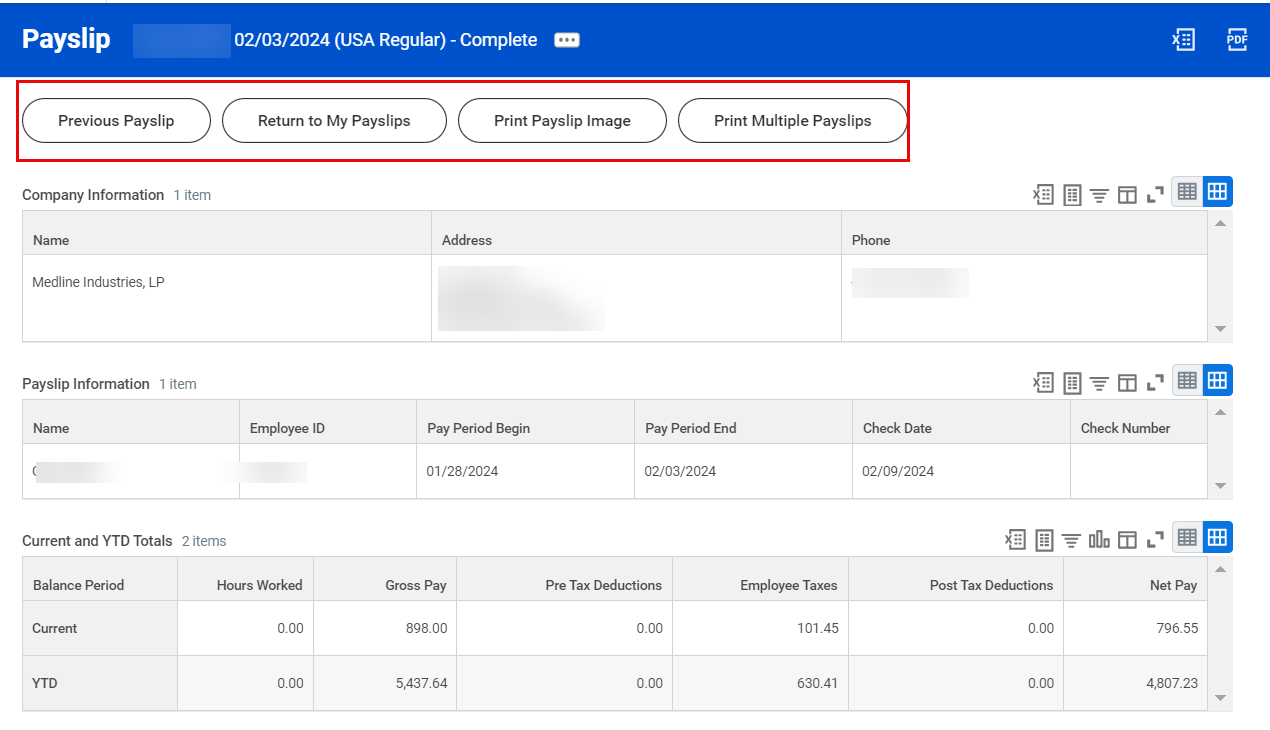
Task: Export Current and YTD Totals to Excel
Action: pos(1015,538)
